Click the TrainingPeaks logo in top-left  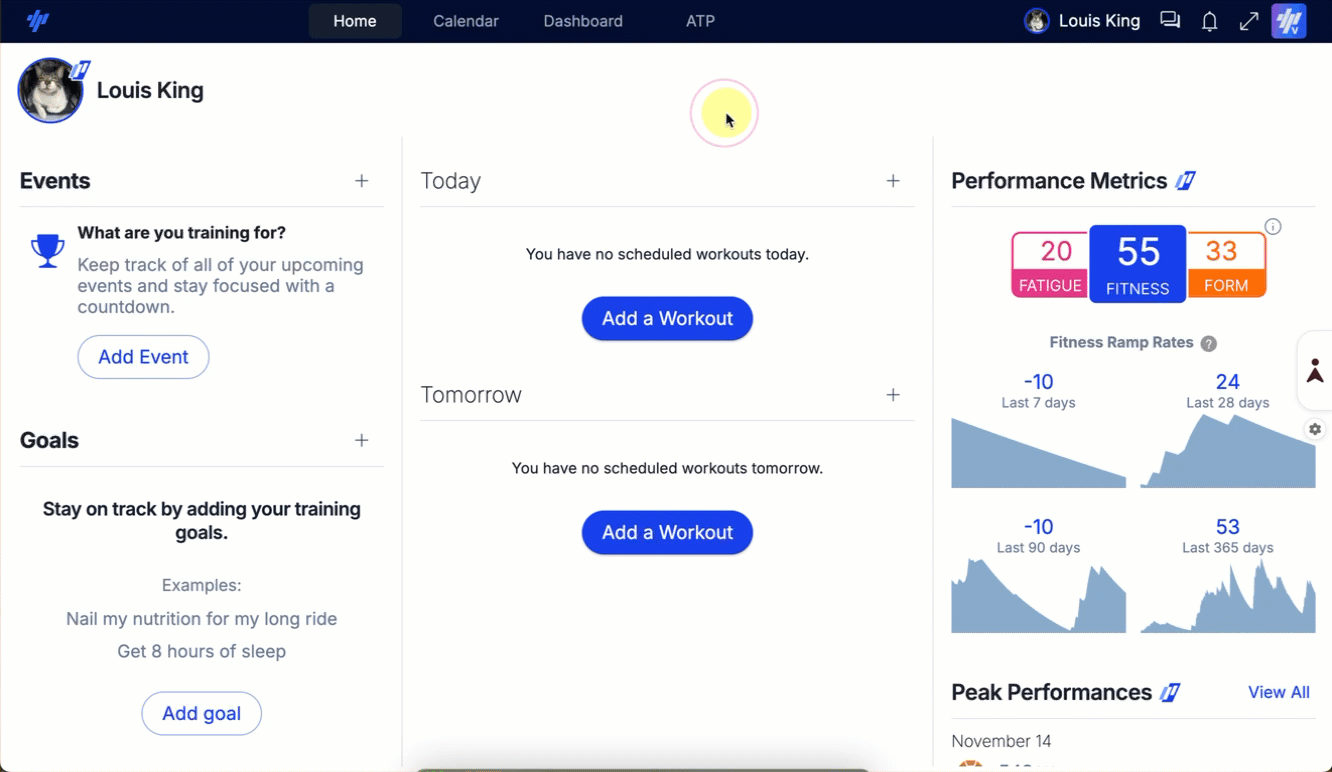tap(38, 21)
